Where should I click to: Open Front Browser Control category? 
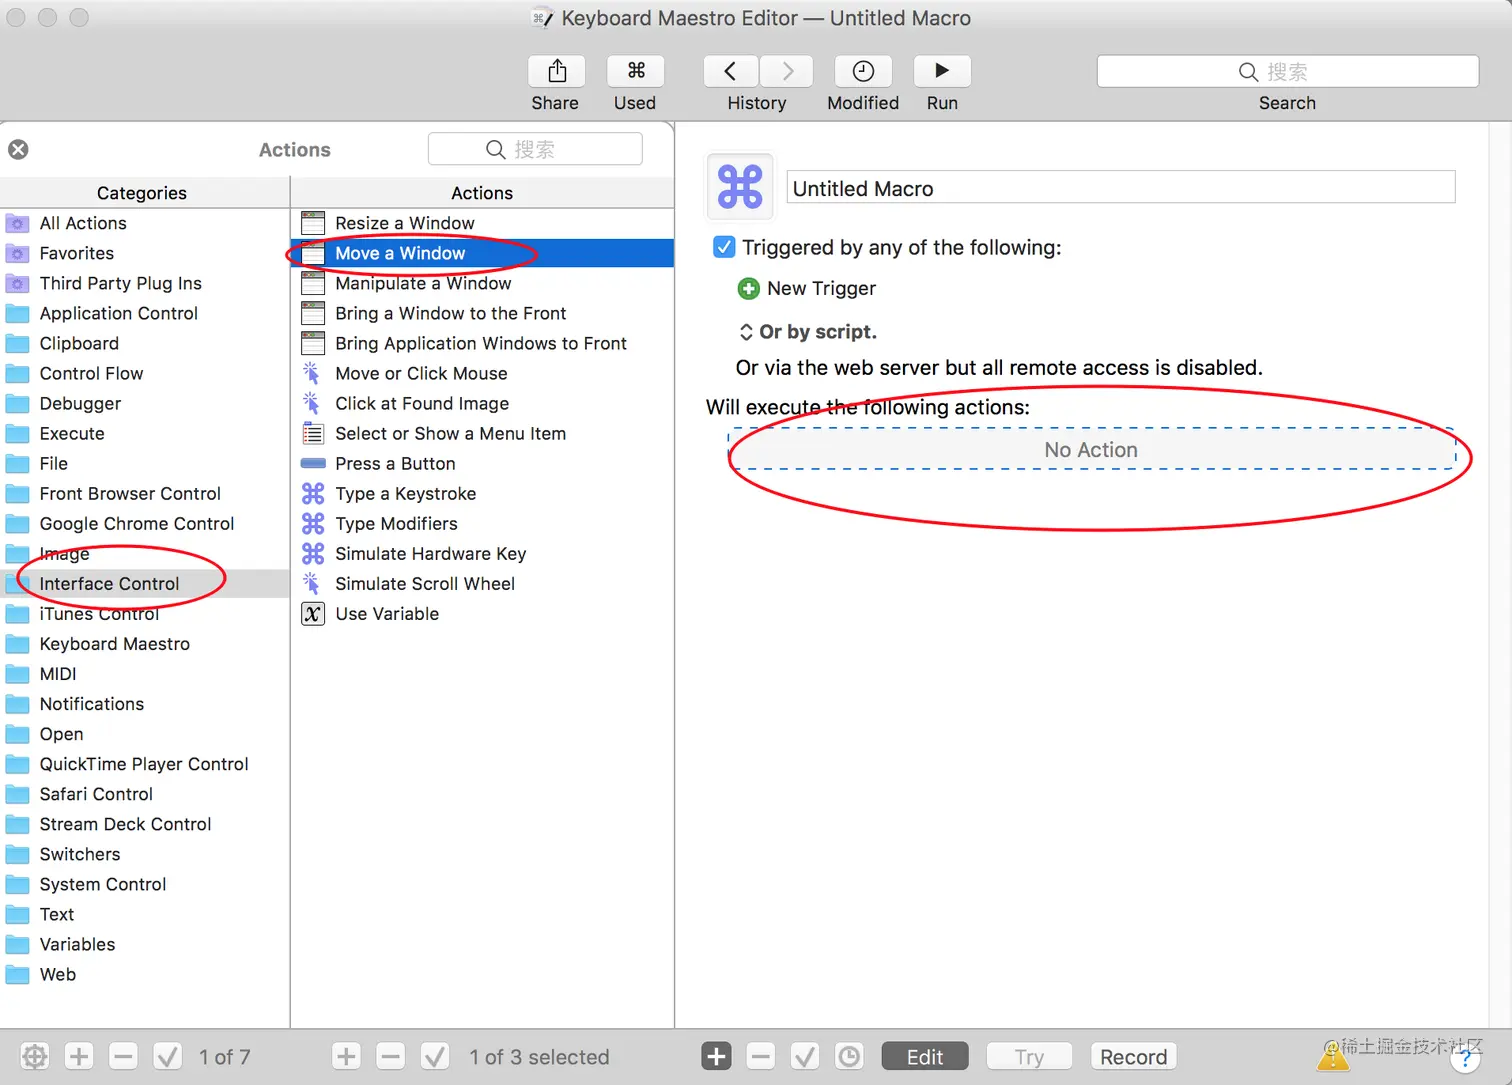click(x=145, y=493)
